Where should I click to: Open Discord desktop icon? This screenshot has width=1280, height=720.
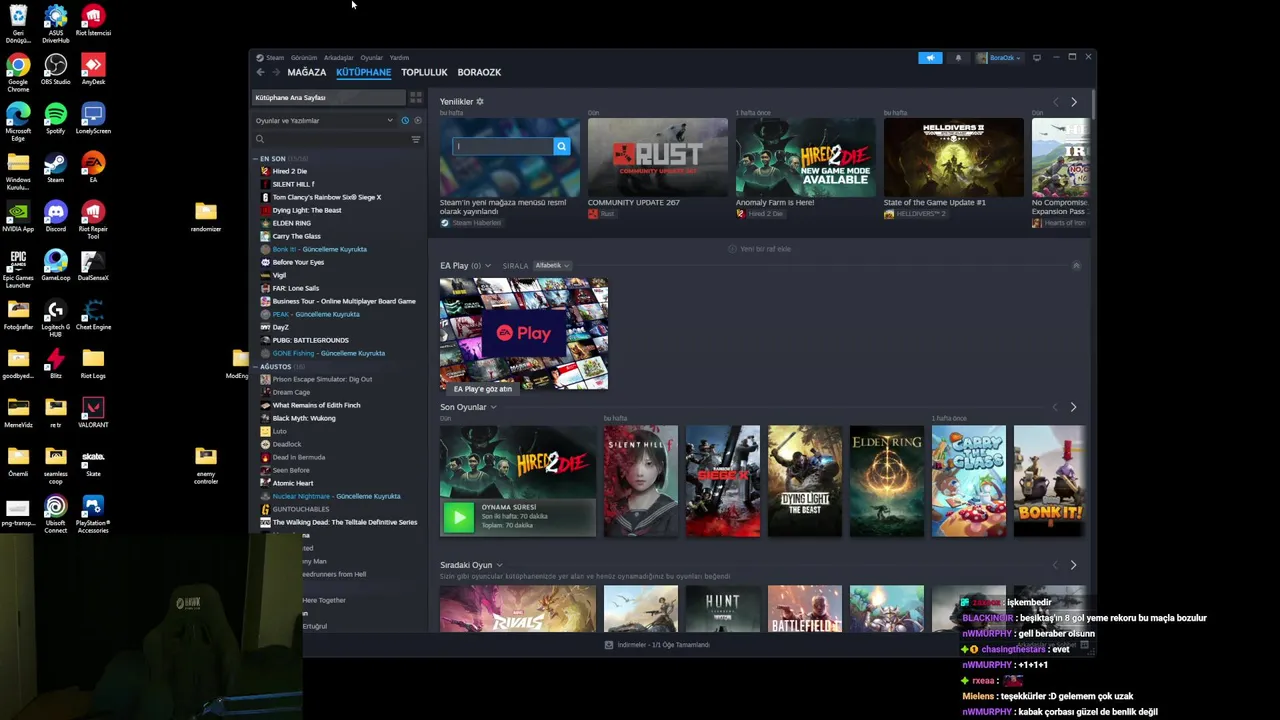point(56,216)
